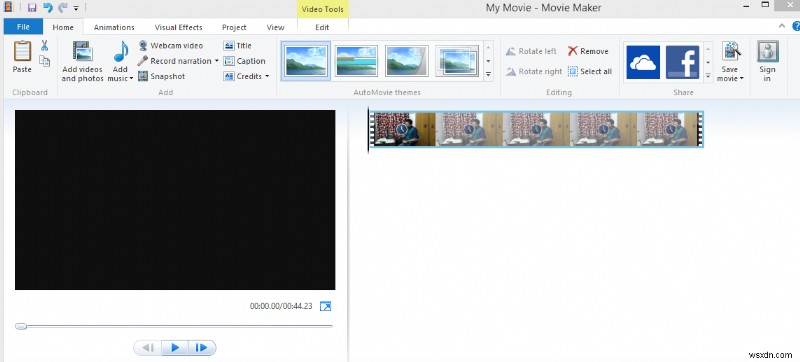Rotate the clip right
The image size is (800, 362).
(534, 71)
